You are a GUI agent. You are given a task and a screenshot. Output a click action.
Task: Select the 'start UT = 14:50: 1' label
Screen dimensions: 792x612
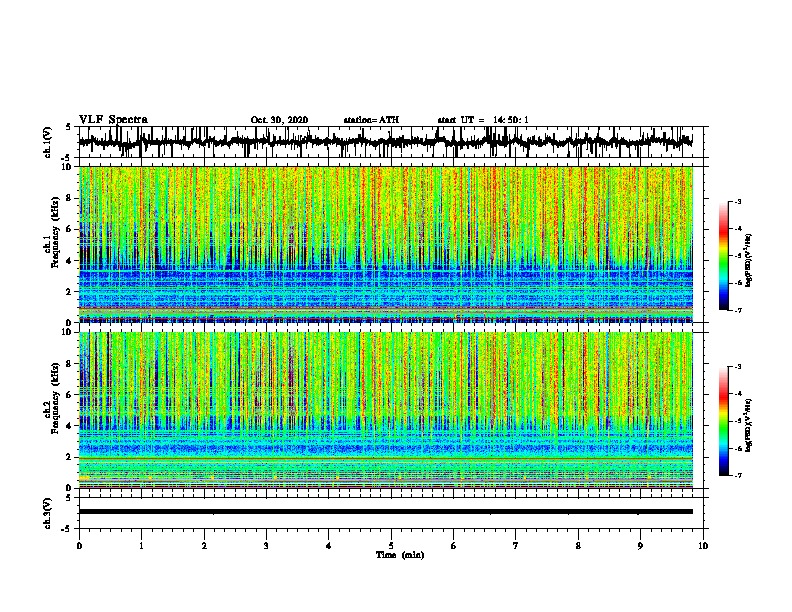(483, 120)
